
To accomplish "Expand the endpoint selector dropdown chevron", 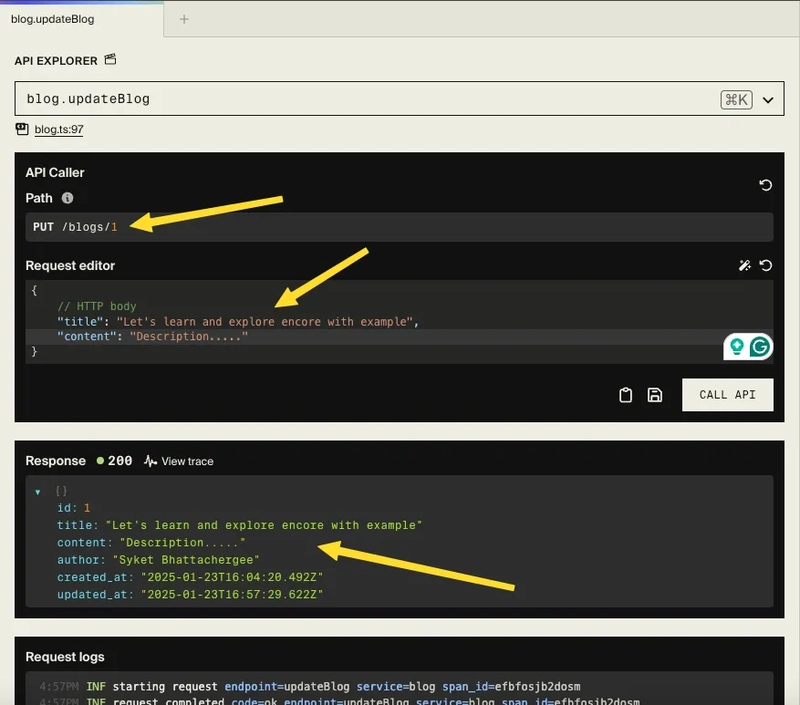I will 768,99.
